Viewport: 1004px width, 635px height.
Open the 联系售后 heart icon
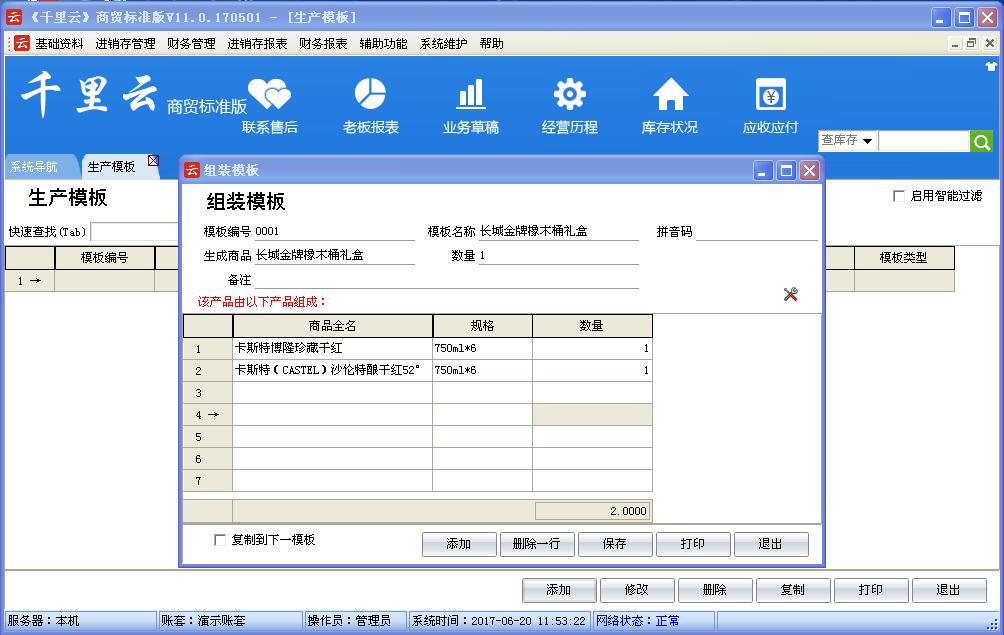[269, 95]
